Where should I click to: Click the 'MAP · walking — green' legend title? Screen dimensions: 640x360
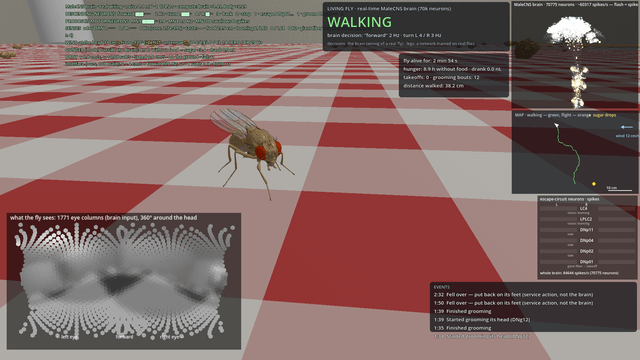click(552, 116)
